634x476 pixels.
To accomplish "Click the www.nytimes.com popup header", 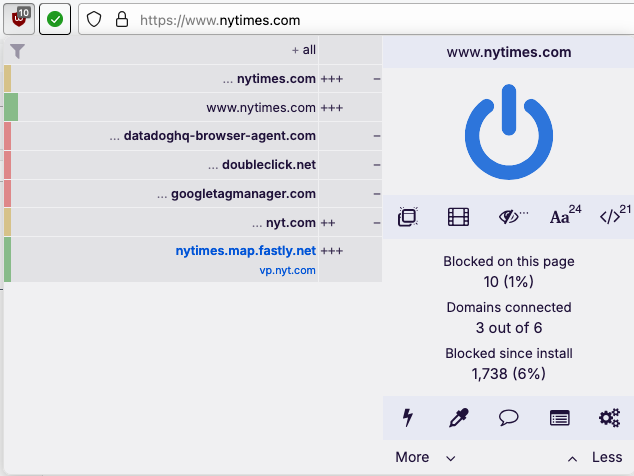I will [509, 52].
